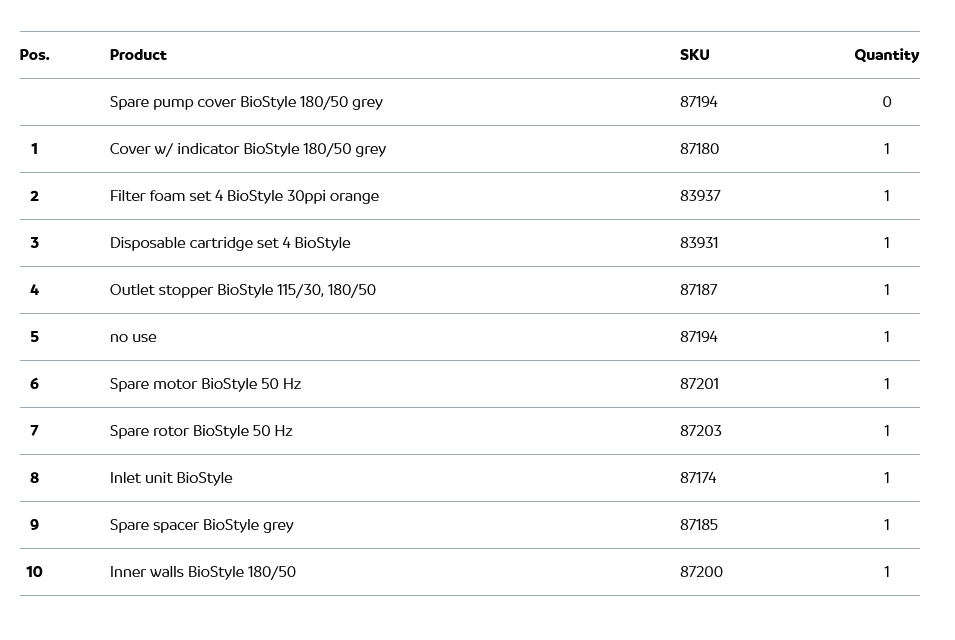Image resolution: width=955 pixels, height=640 pixels.
Task: Select Spare rotor BioStyle 50 Hz
Action: 201,431
